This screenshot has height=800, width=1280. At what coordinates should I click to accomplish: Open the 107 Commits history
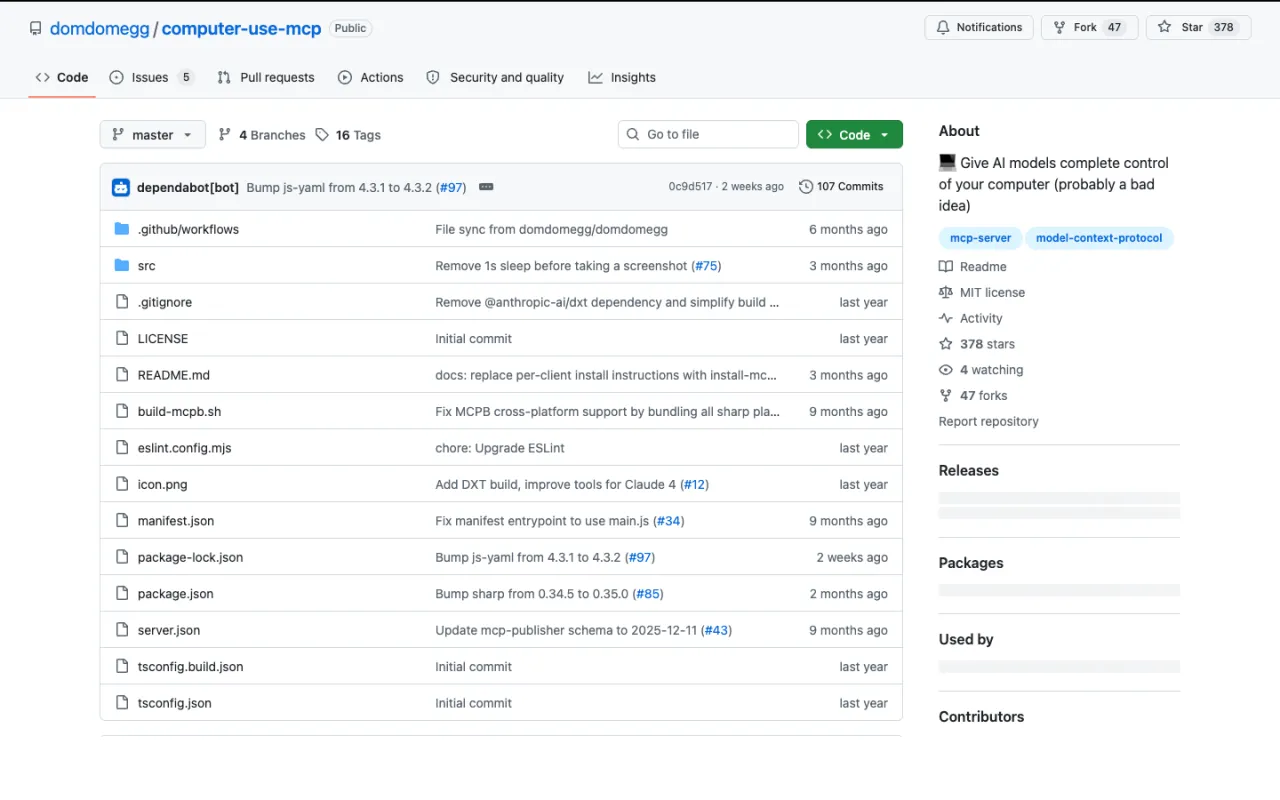[841, 187]
